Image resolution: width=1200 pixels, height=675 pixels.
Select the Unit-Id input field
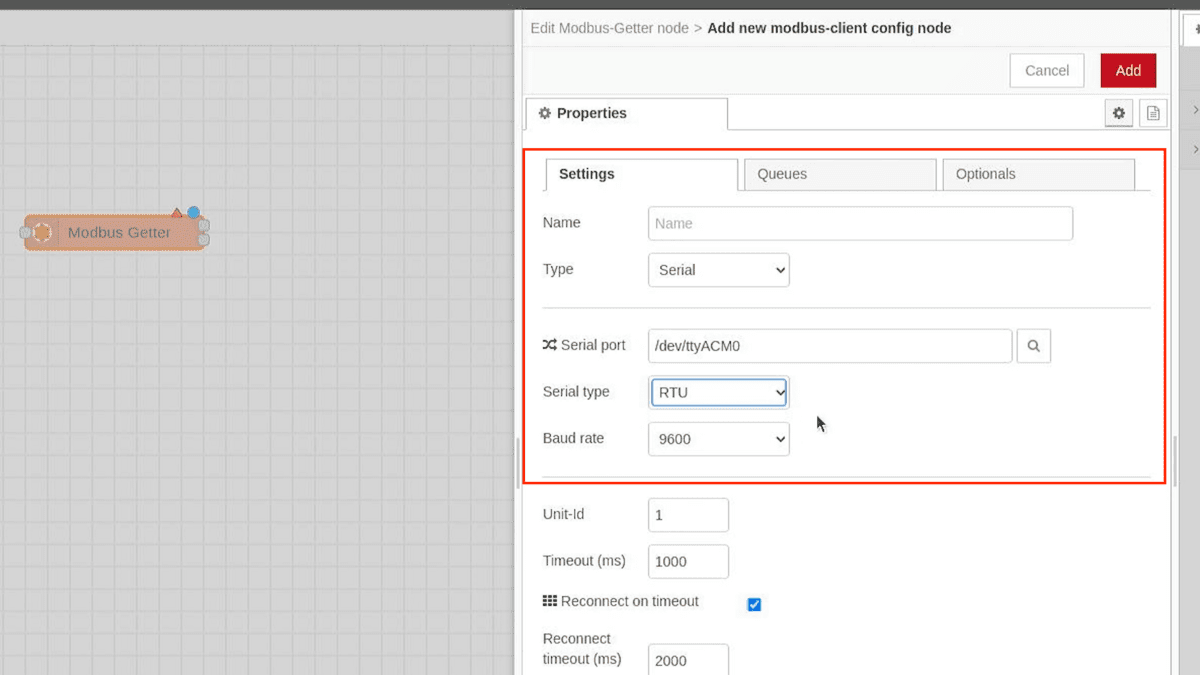688,515
